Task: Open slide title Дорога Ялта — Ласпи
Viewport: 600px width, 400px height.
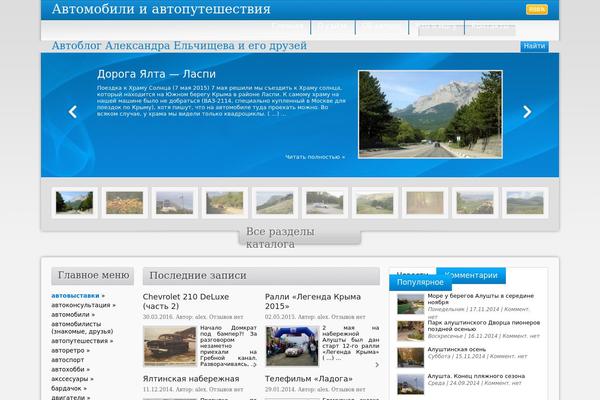Action: pyautogui.click(x=156, y=74)
